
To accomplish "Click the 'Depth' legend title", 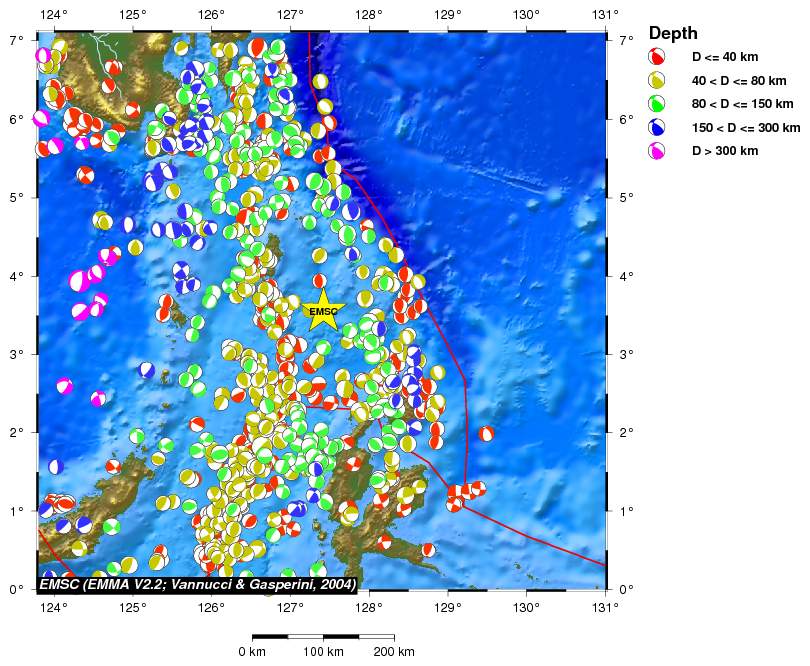I will [673, 33].
